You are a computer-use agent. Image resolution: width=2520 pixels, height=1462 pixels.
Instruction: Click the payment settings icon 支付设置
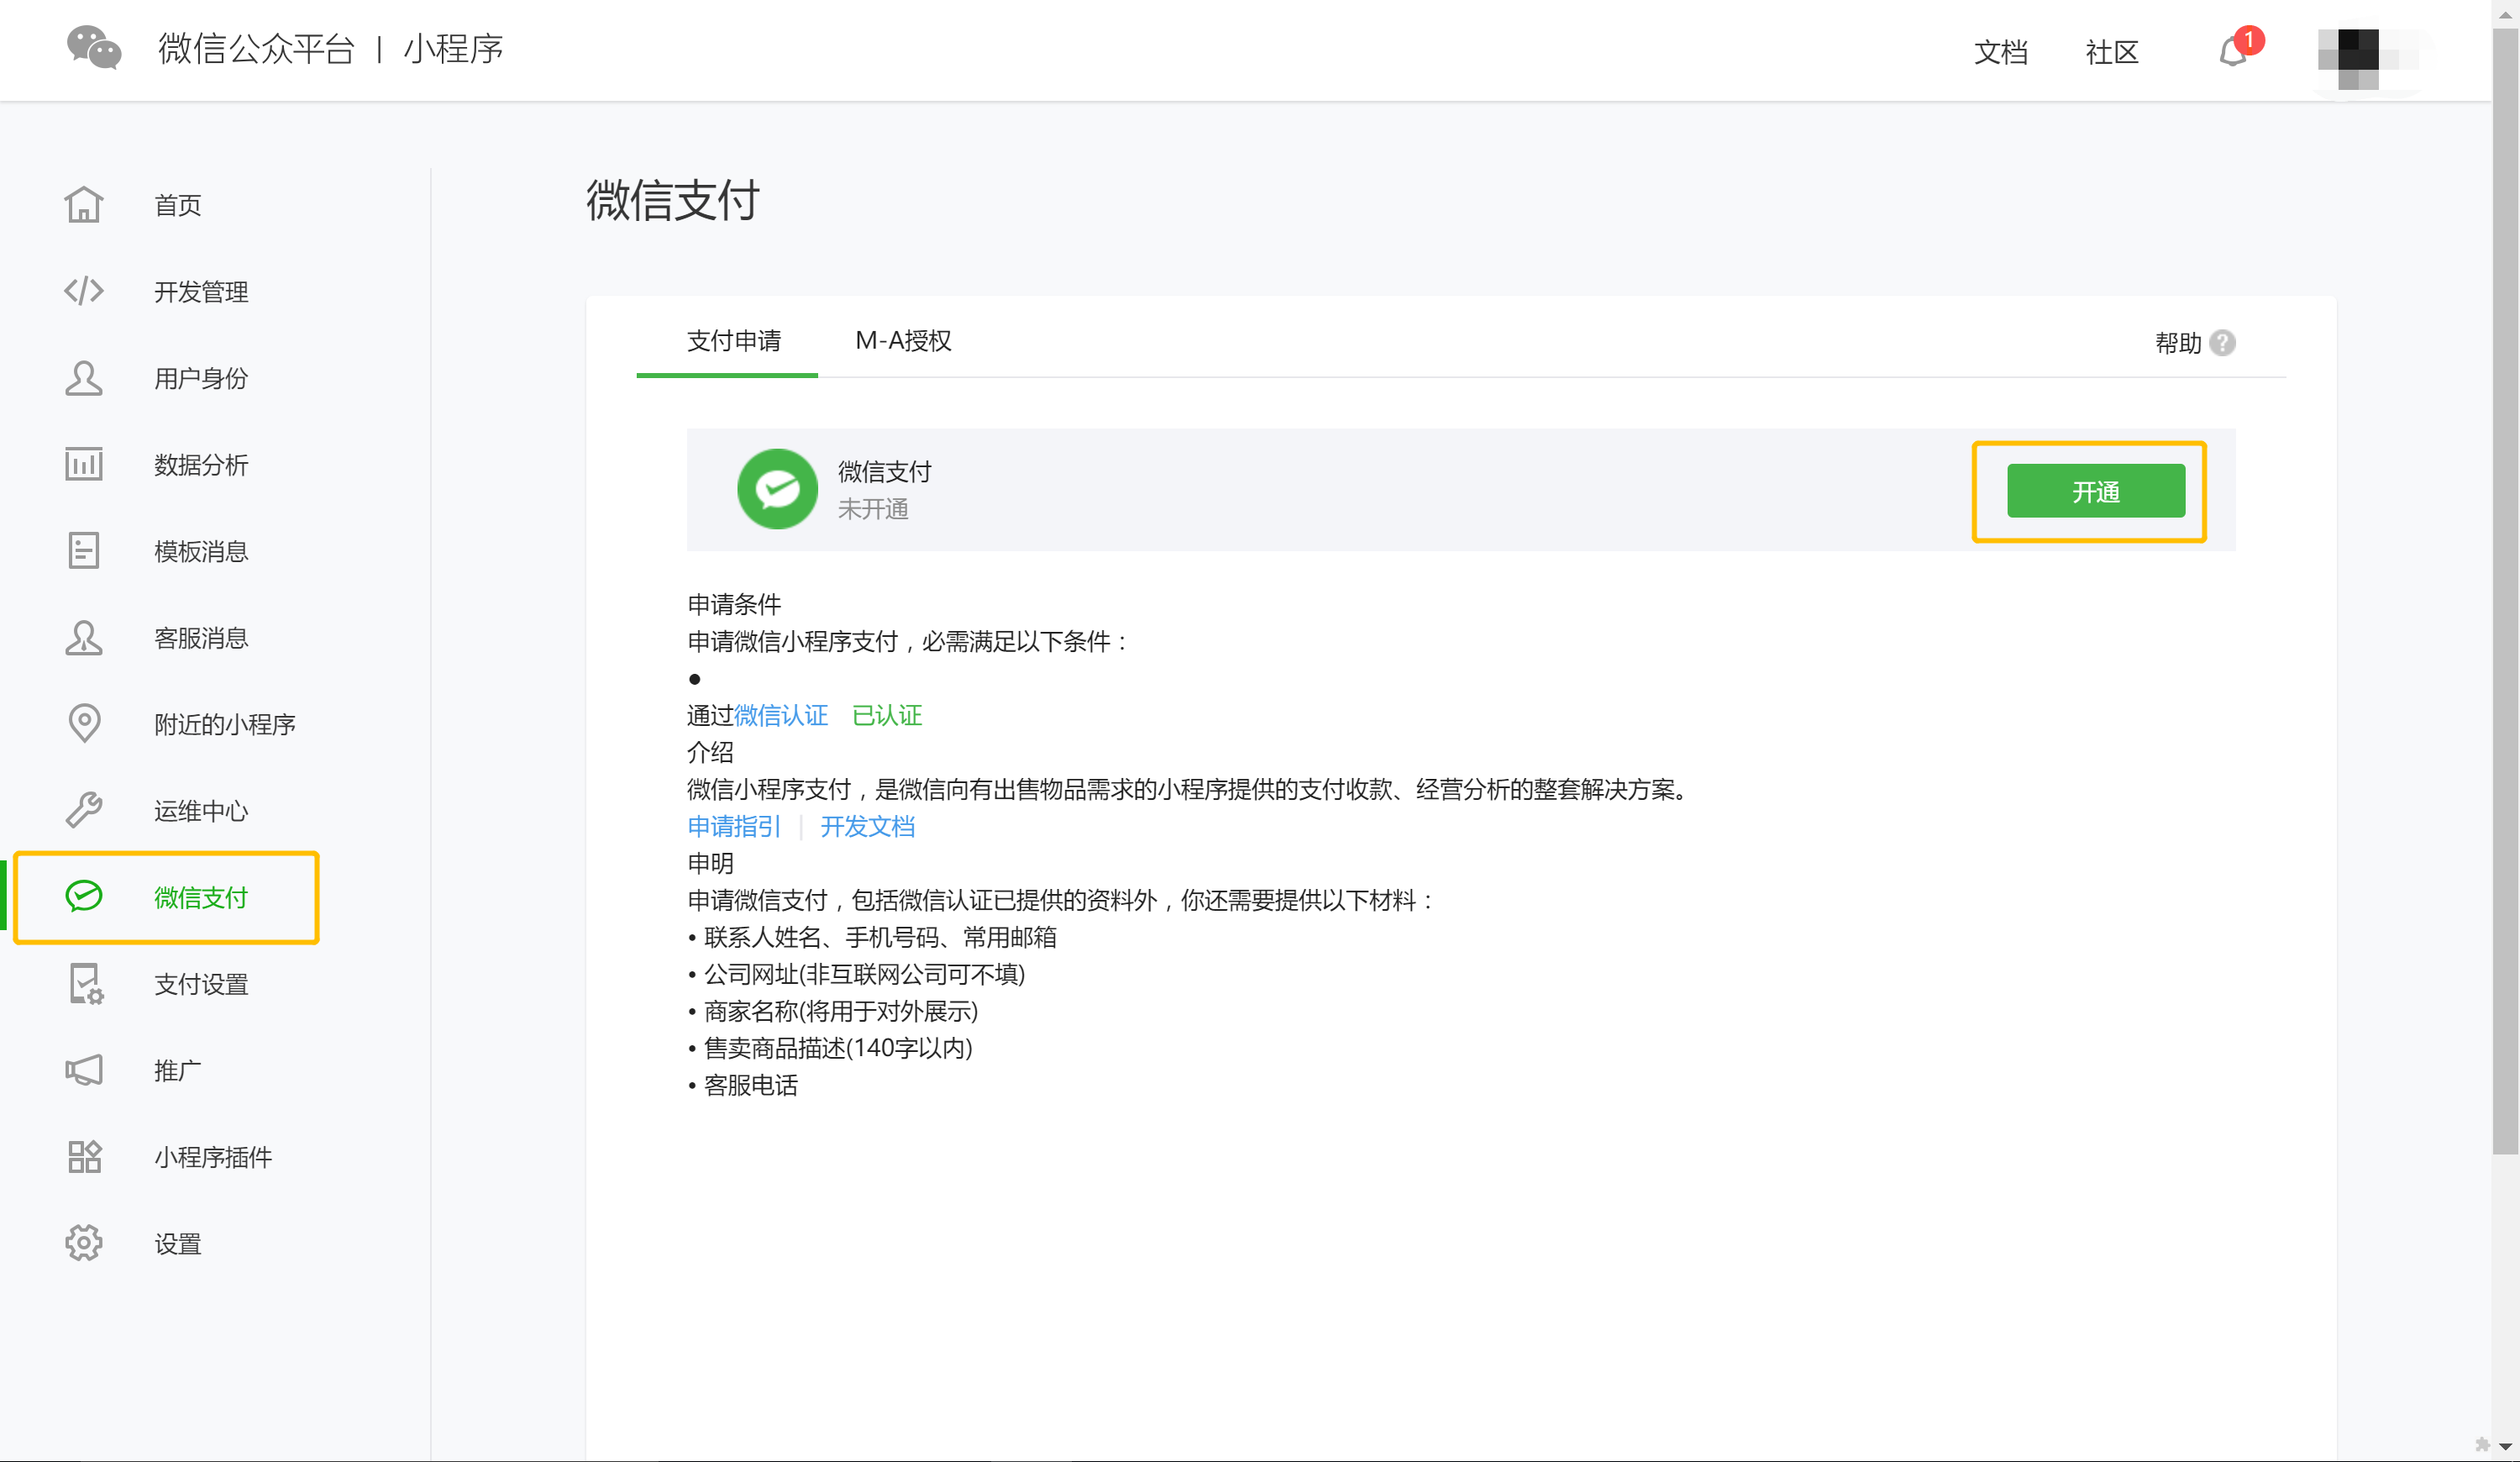pos(86,983)
